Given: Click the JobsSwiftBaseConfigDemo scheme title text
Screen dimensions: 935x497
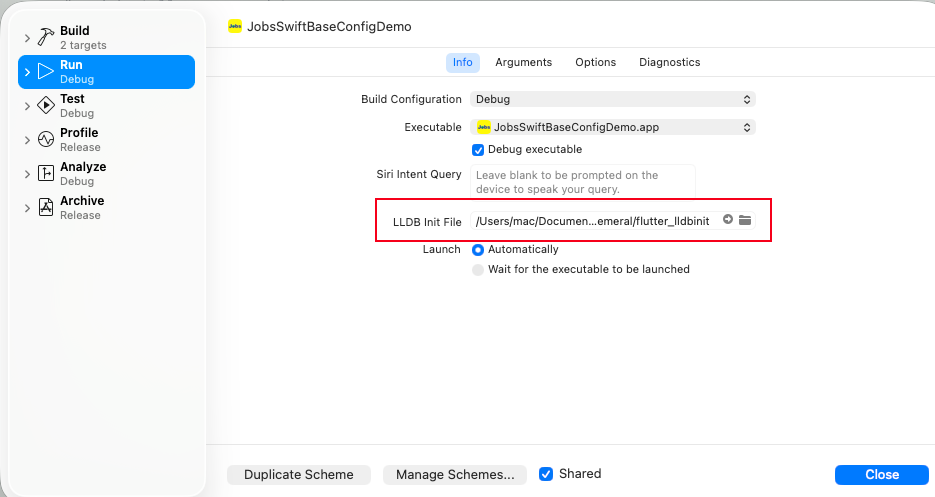Looking at the screenshot, I should [329, 26].
